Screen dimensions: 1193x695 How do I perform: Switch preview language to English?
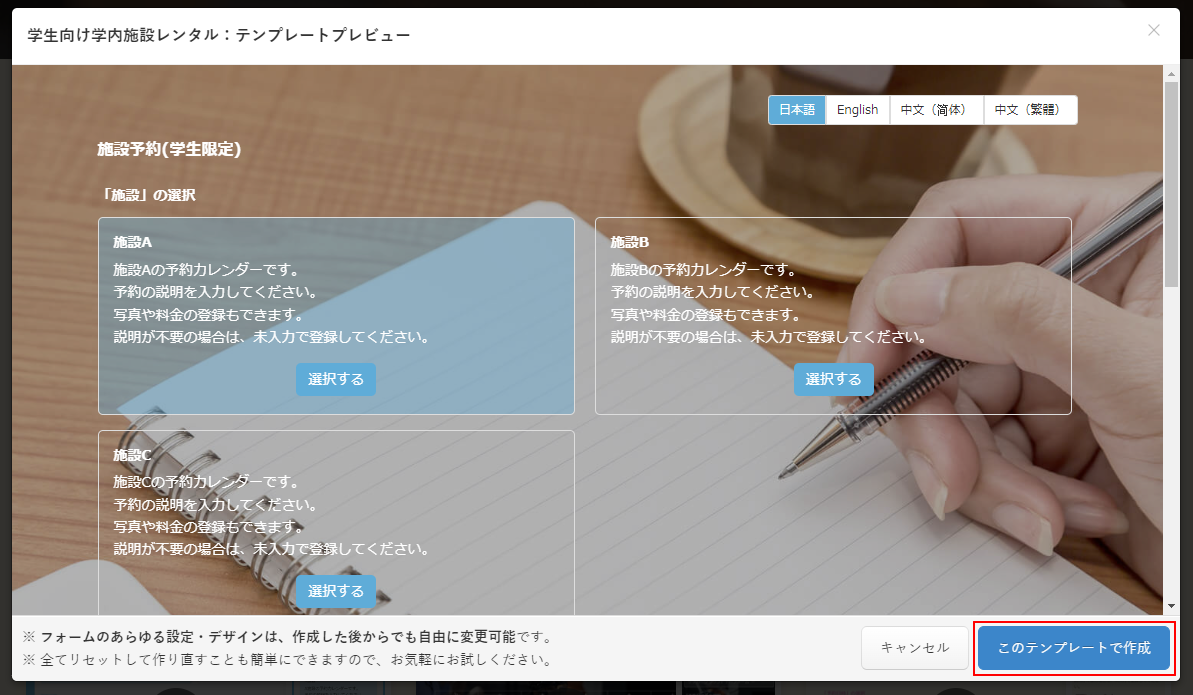click(857, 110)
